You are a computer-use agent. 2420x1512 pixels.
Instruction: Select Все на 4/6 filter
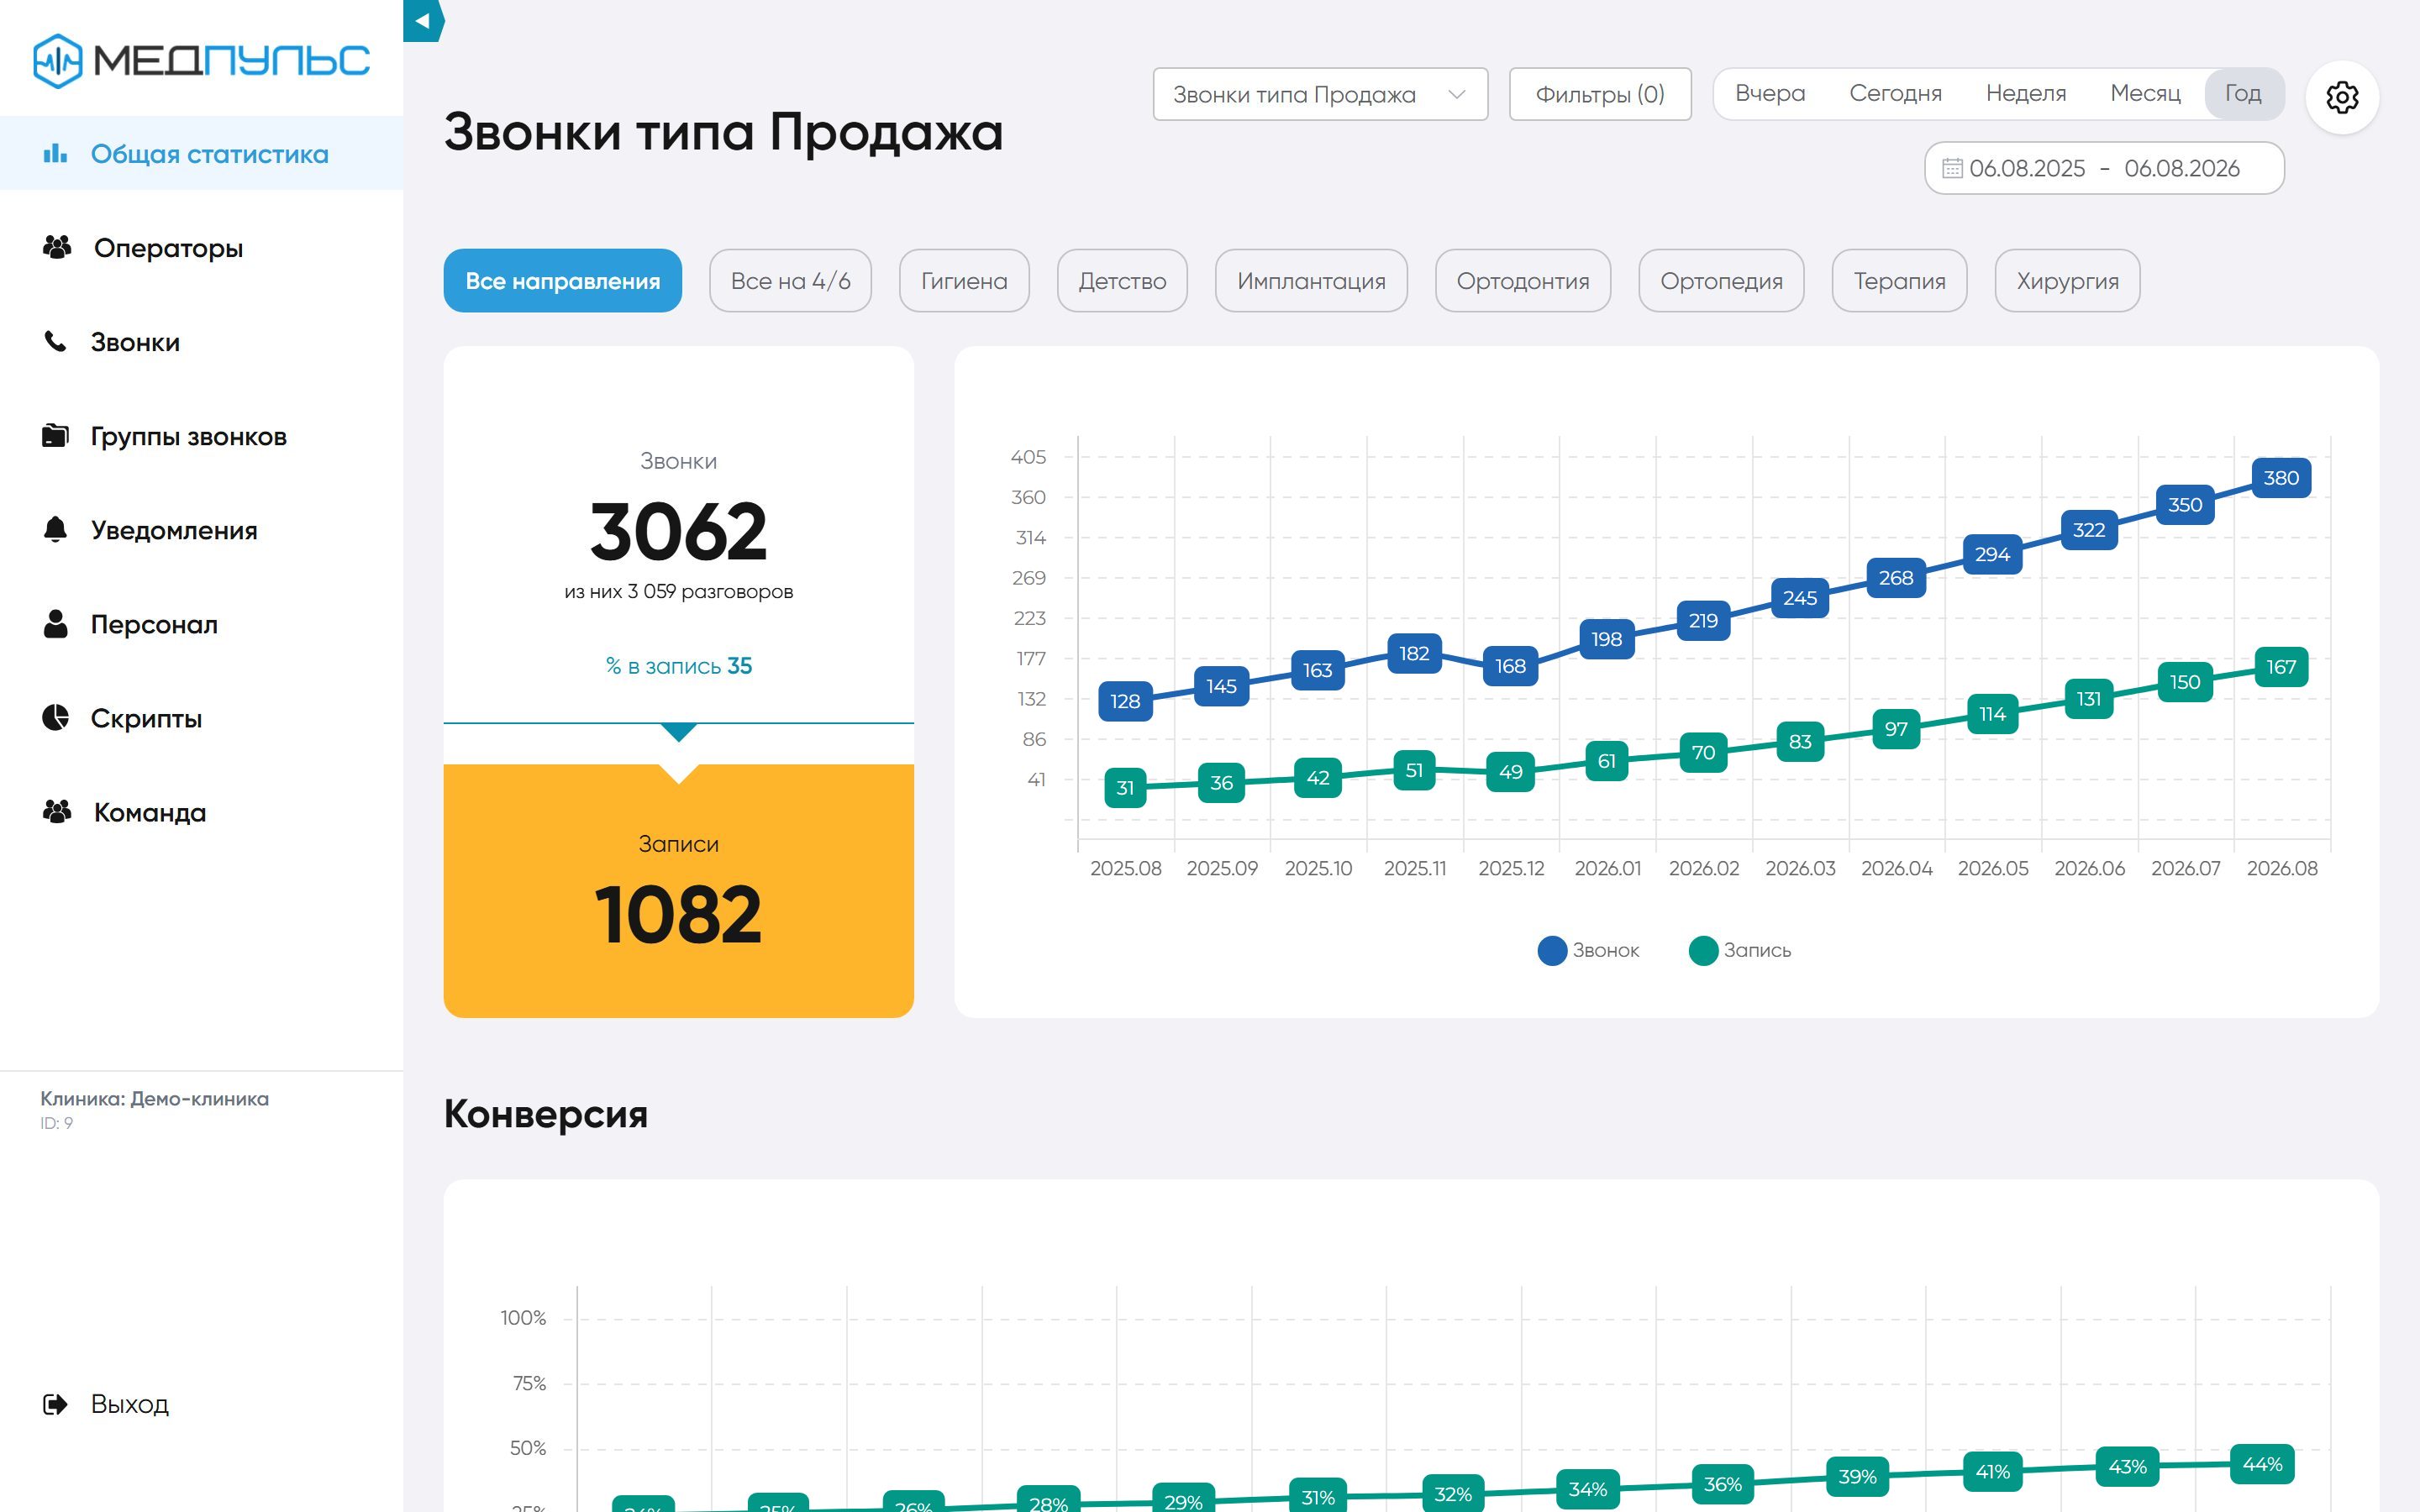point(790,281)
